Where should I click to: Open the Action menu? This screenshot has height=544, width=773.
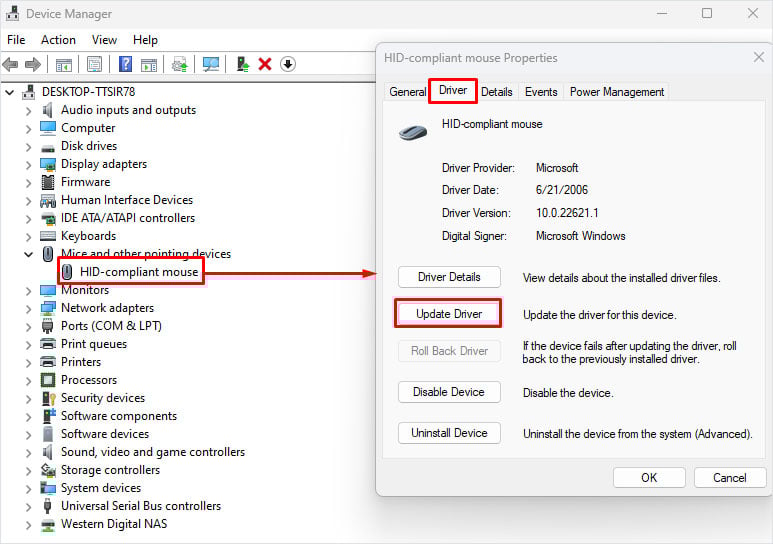[58, 40]
